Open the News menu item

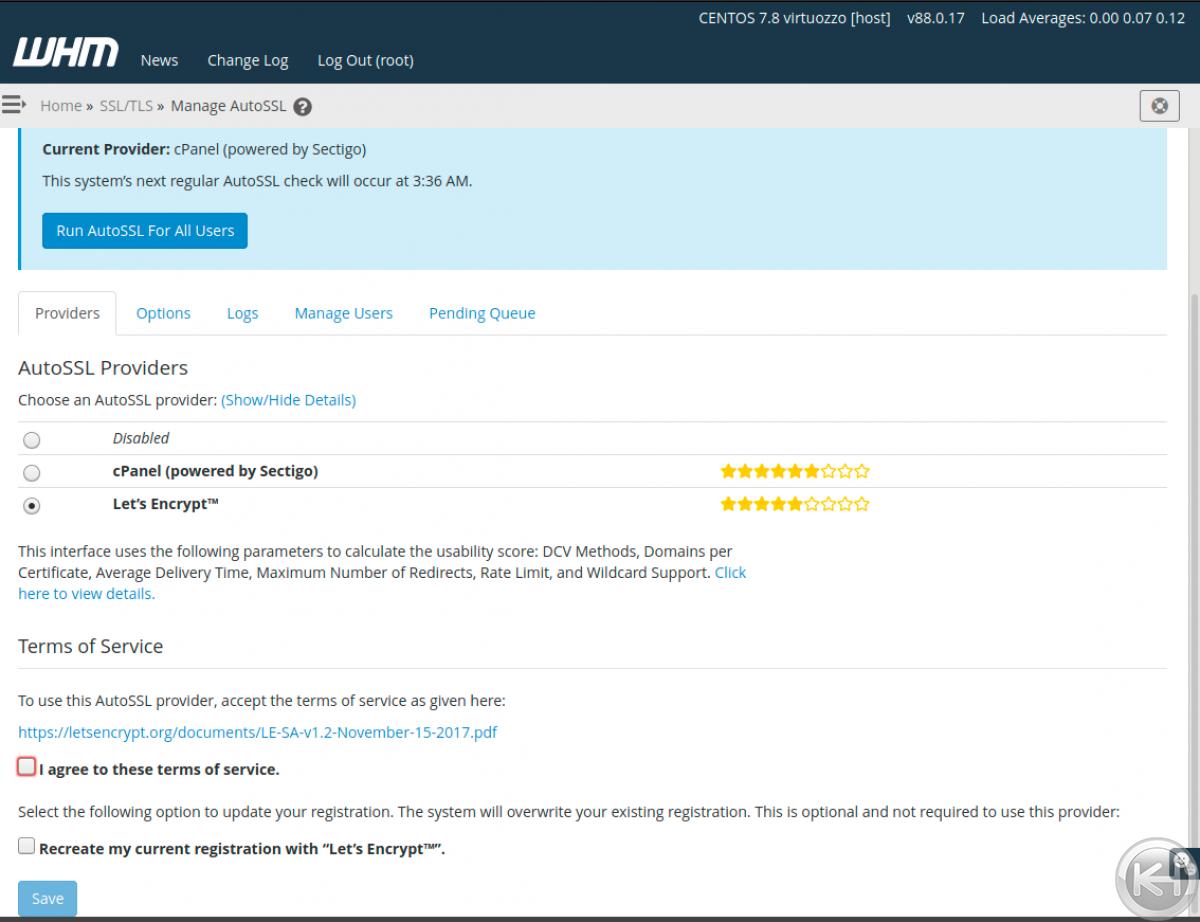[159, 60]
